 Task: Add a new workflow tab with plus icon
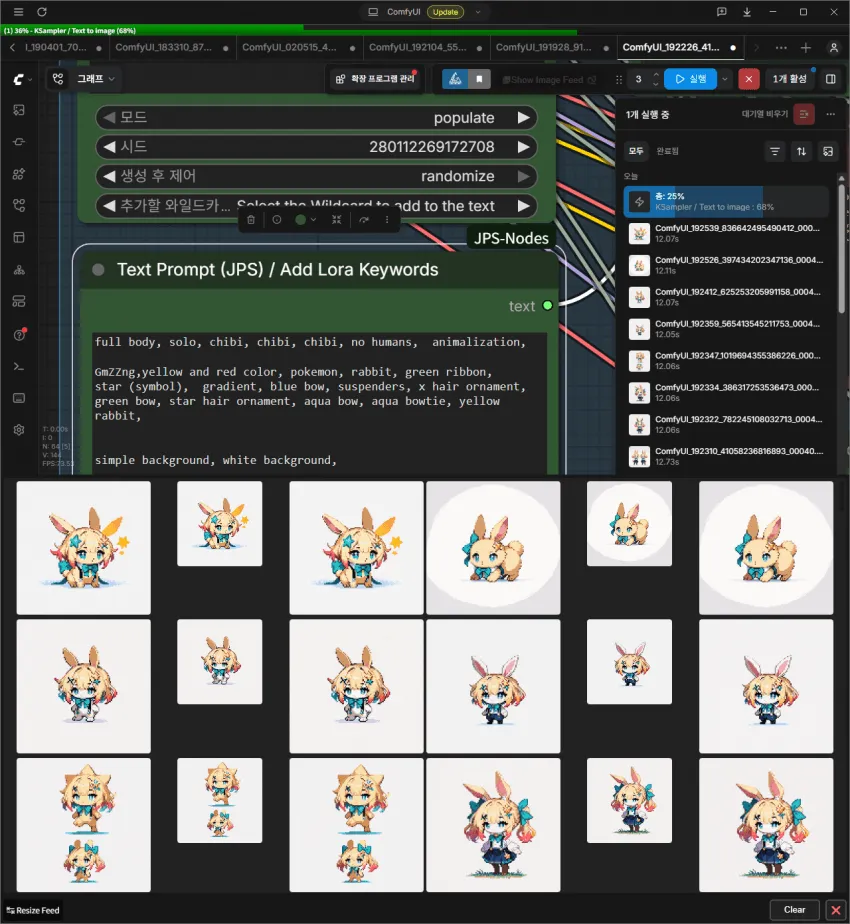(806, 48)
